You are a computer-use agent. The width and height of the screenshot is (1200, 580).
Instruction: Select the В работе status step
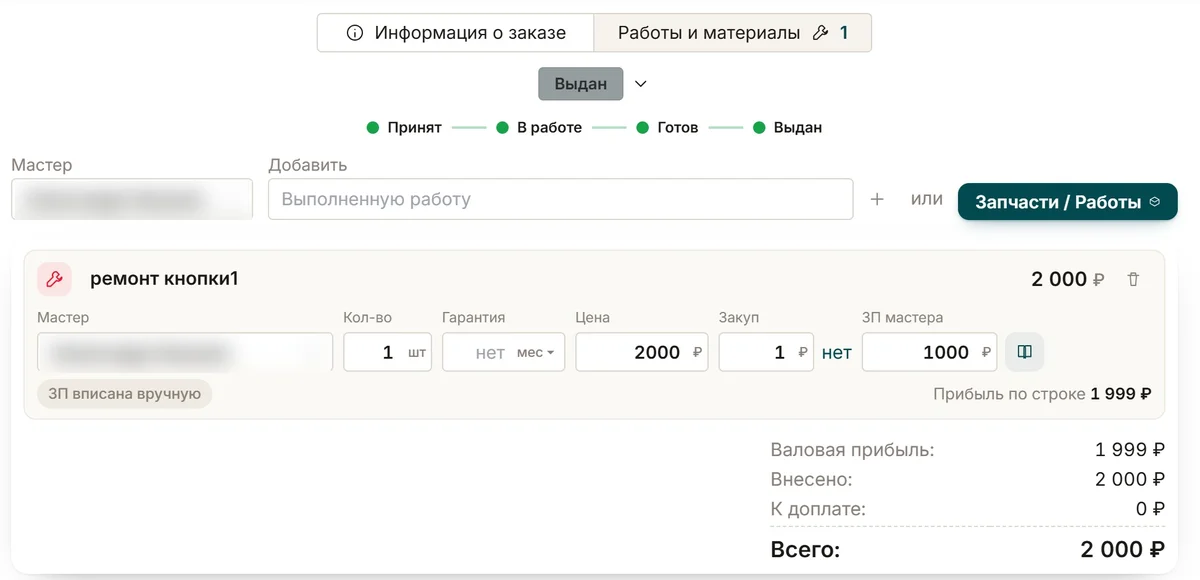[x=539, y=128]
